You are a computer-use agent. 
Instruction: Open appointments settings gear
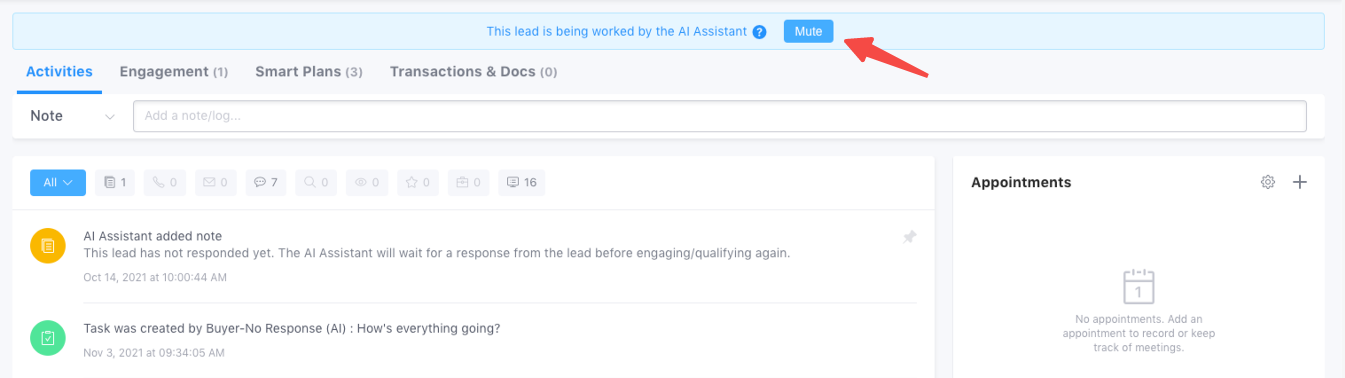click(1268, 182)
